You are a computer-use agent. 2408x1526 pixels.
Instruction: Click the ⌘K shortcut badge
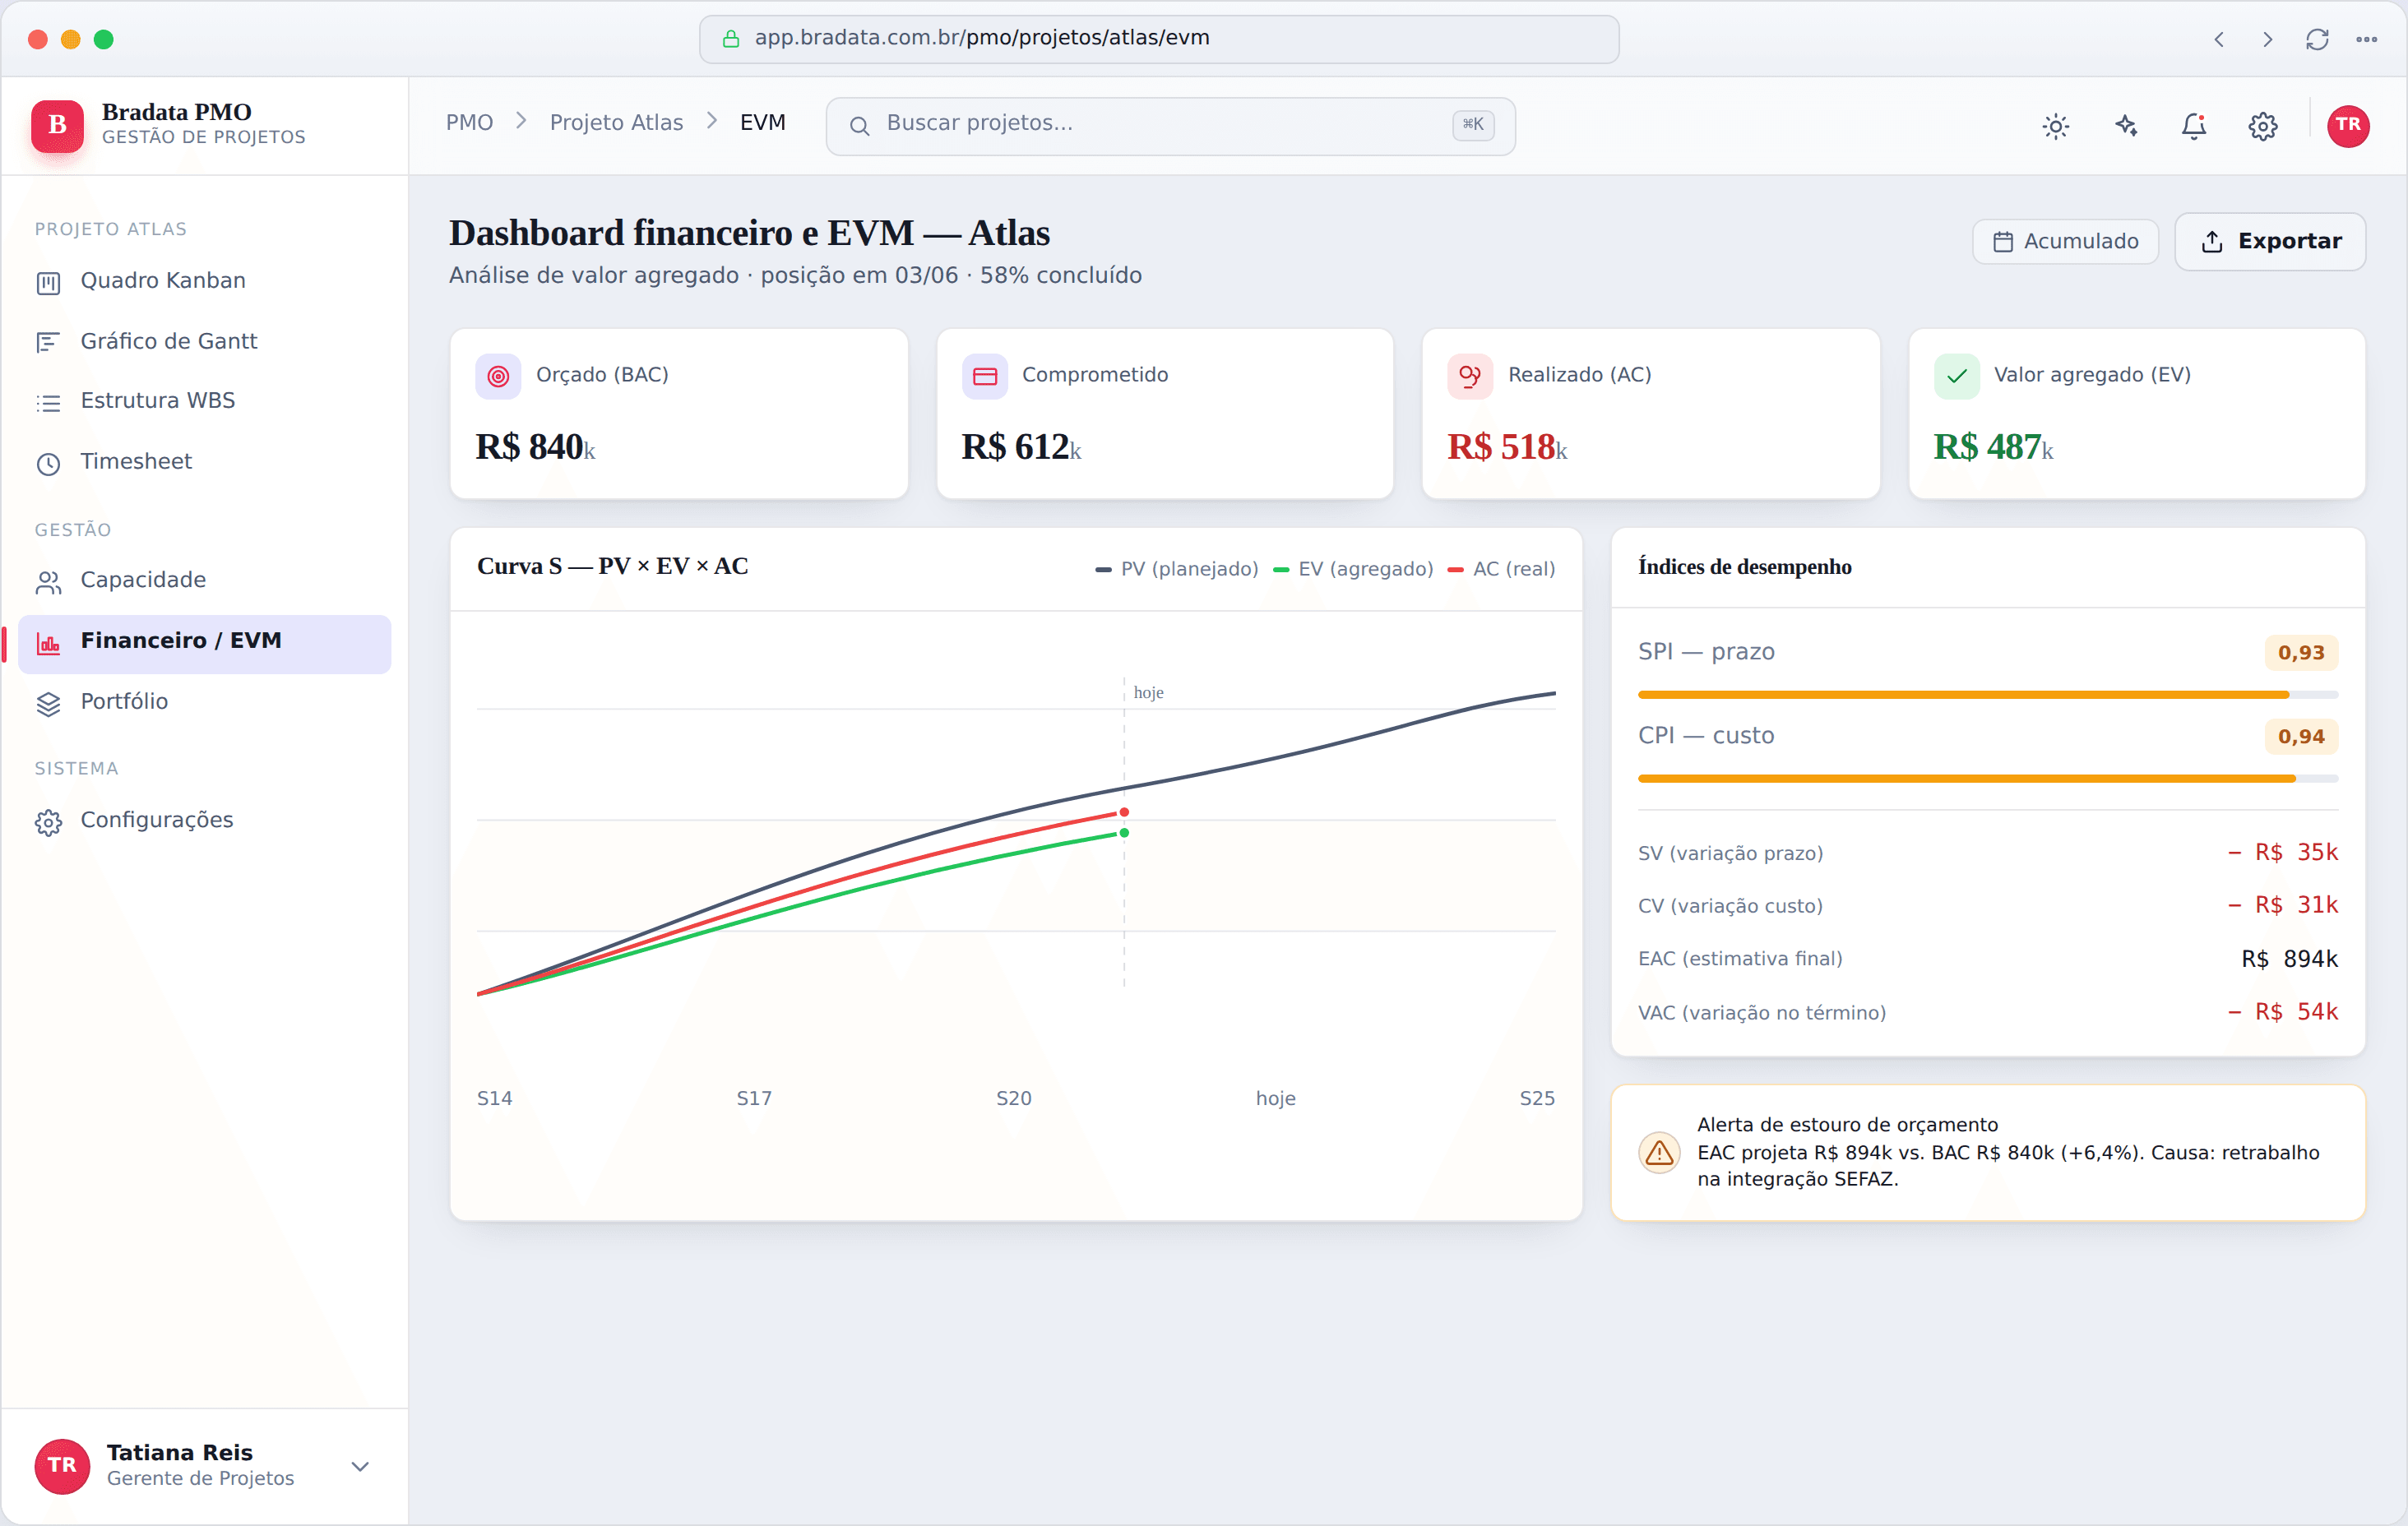[x=1472, y=125]
